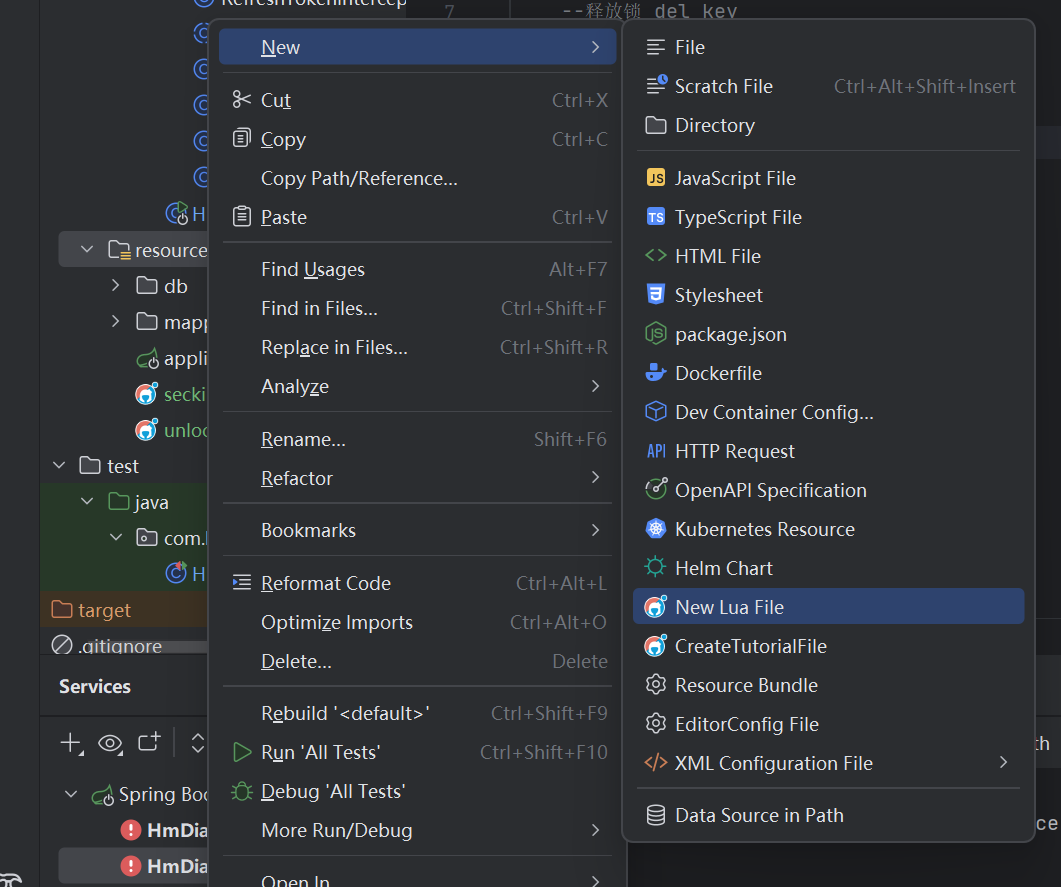This screenshot has width=1061, height=887.
Task: Click the Debug 'All Tests' bug icon
Action: tap(242, 791)
